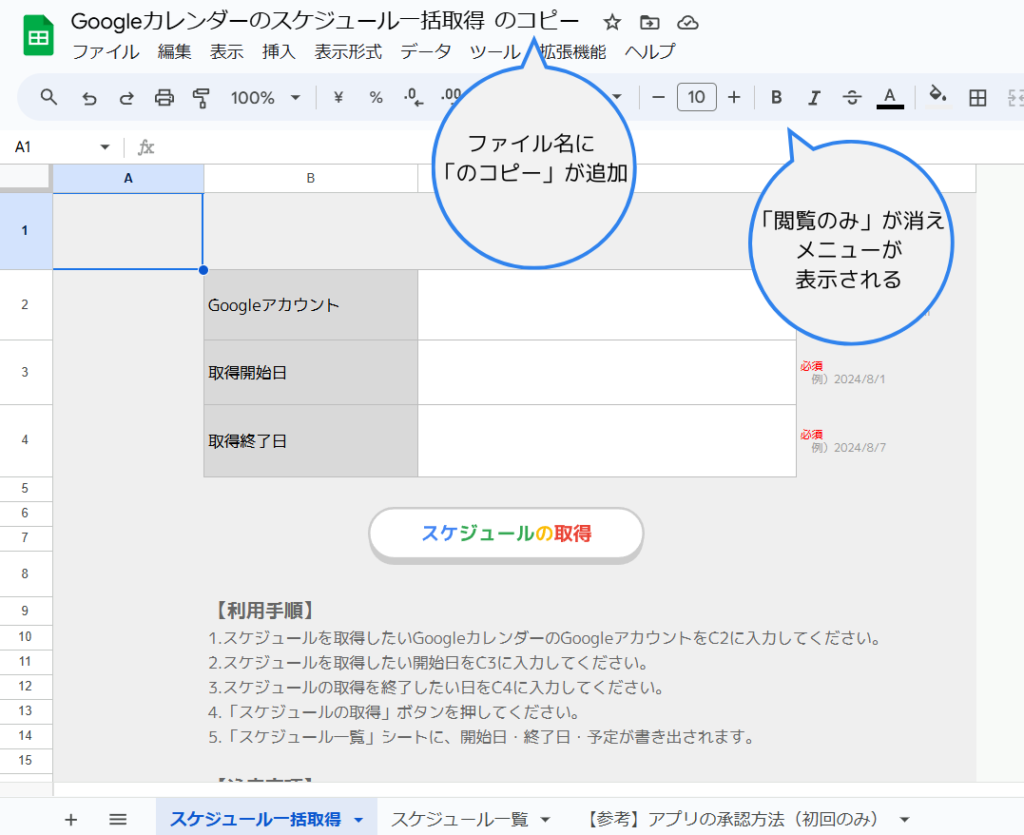Viewport: 1024px width, 835px height.
Task: Undo the last action
Action: [x=89, y=98]
